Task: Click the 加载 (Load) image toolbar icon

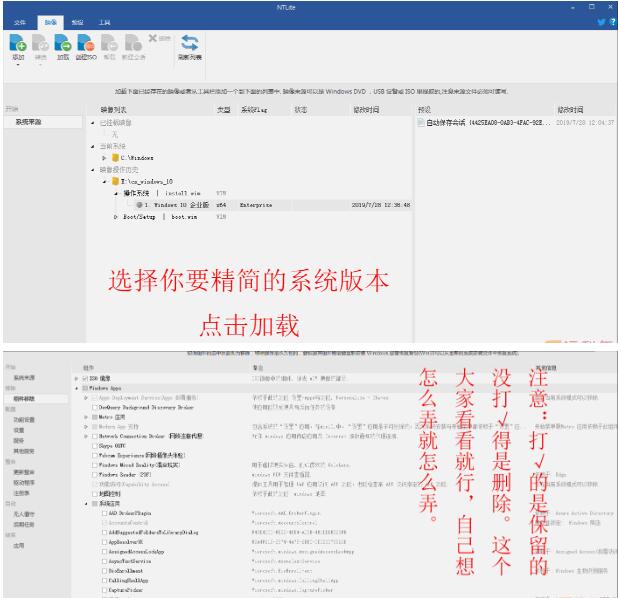Action: 63,43
